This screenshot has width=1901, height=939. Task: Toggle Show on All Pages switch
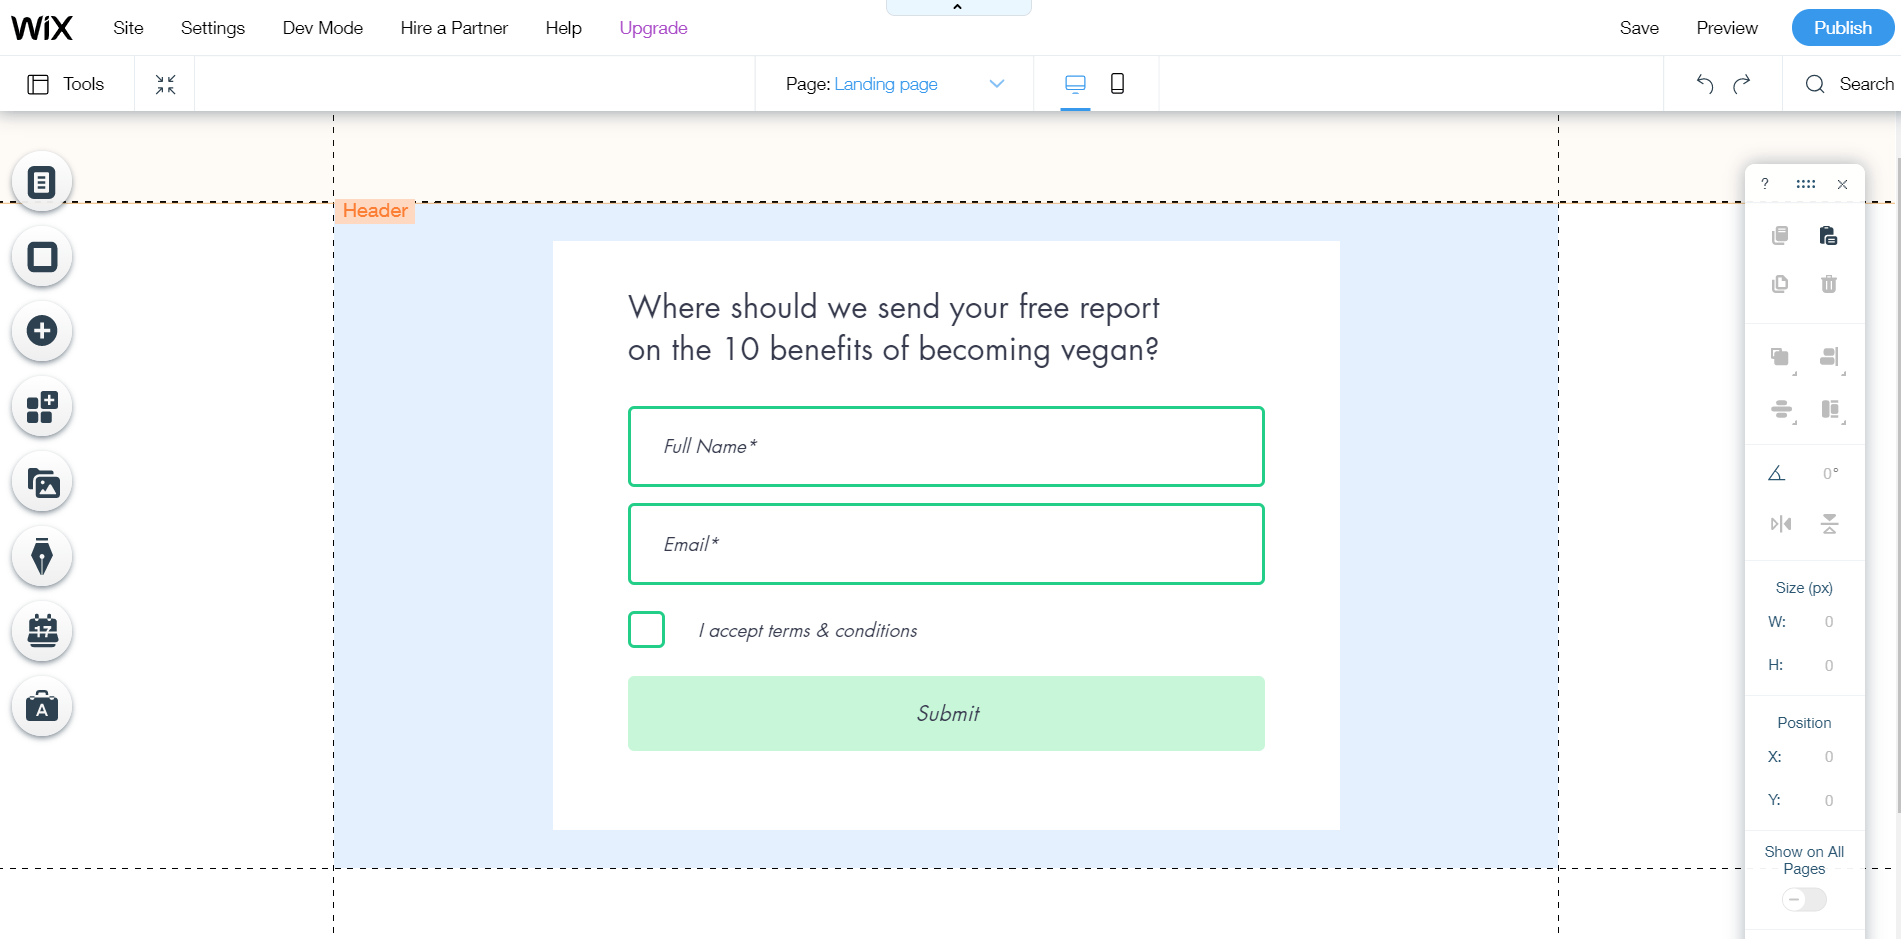click(x=1804, y=900)
